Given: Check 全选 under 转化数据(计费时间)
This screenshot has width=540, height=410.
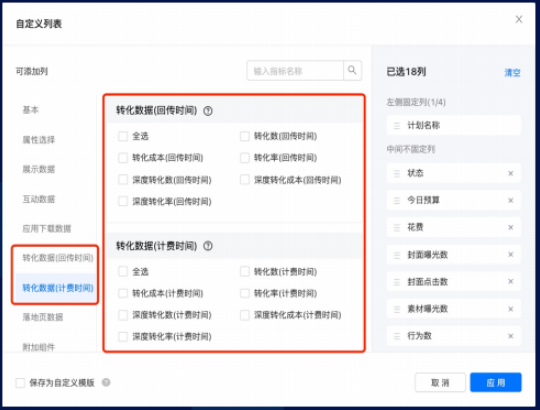Looking at the screenshot, I should 123,272.
